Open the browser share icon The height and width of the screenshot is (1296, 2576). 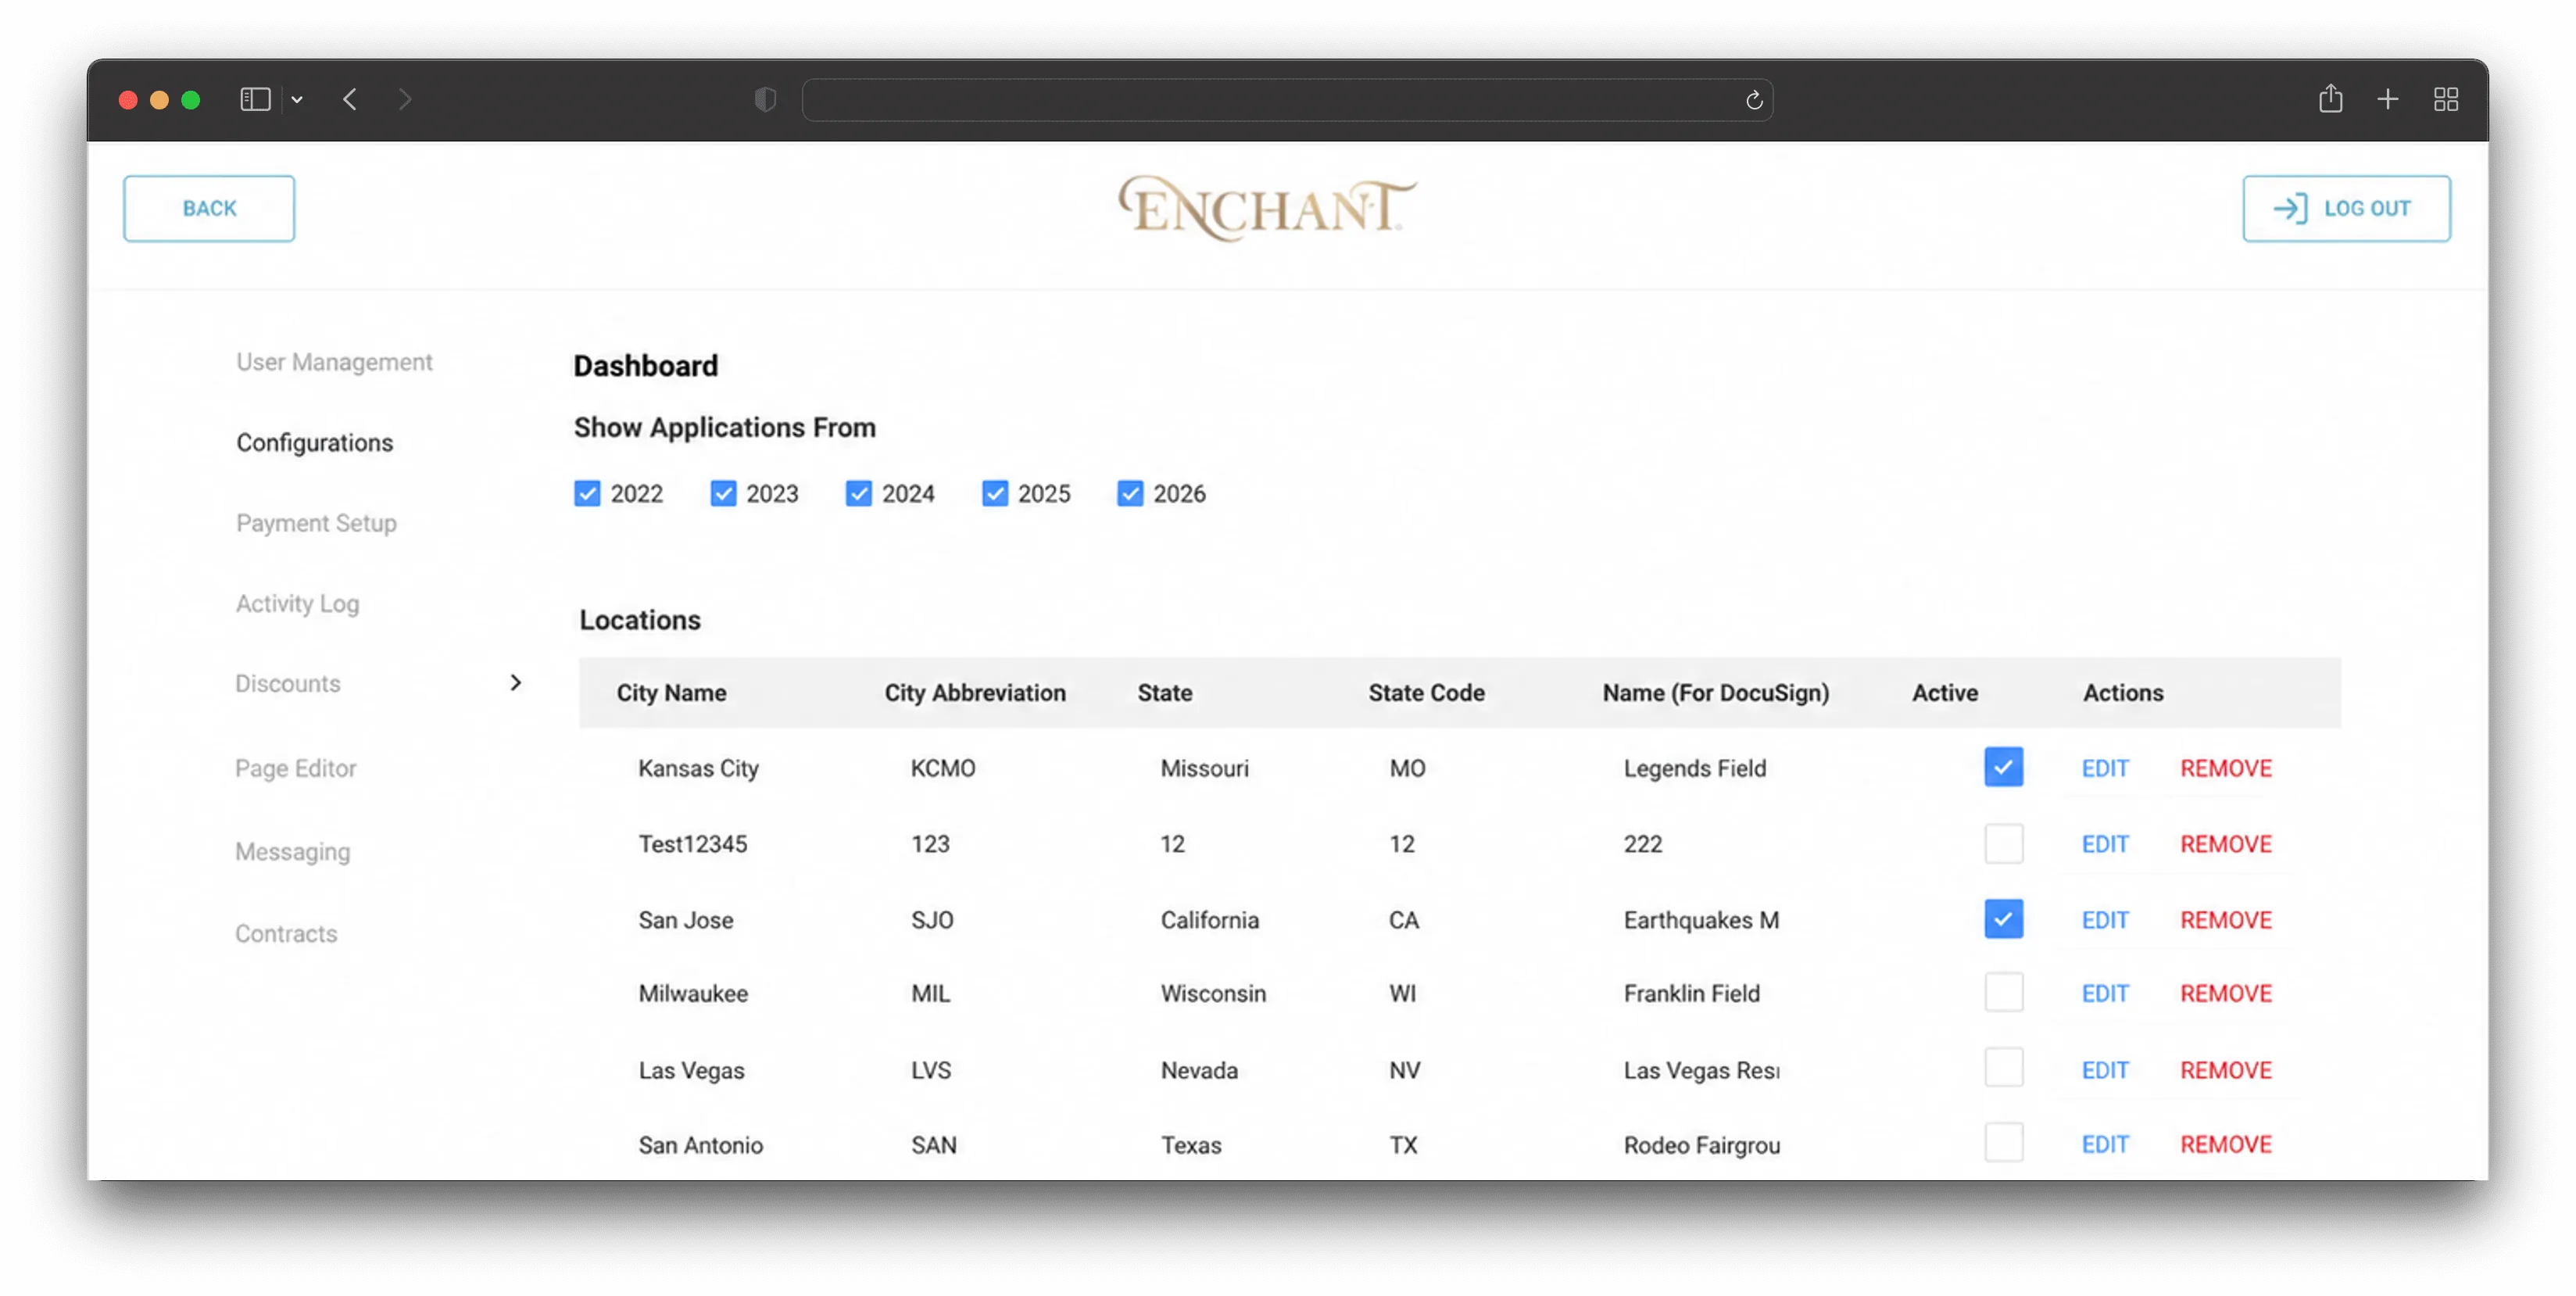tap(2330, 98)
